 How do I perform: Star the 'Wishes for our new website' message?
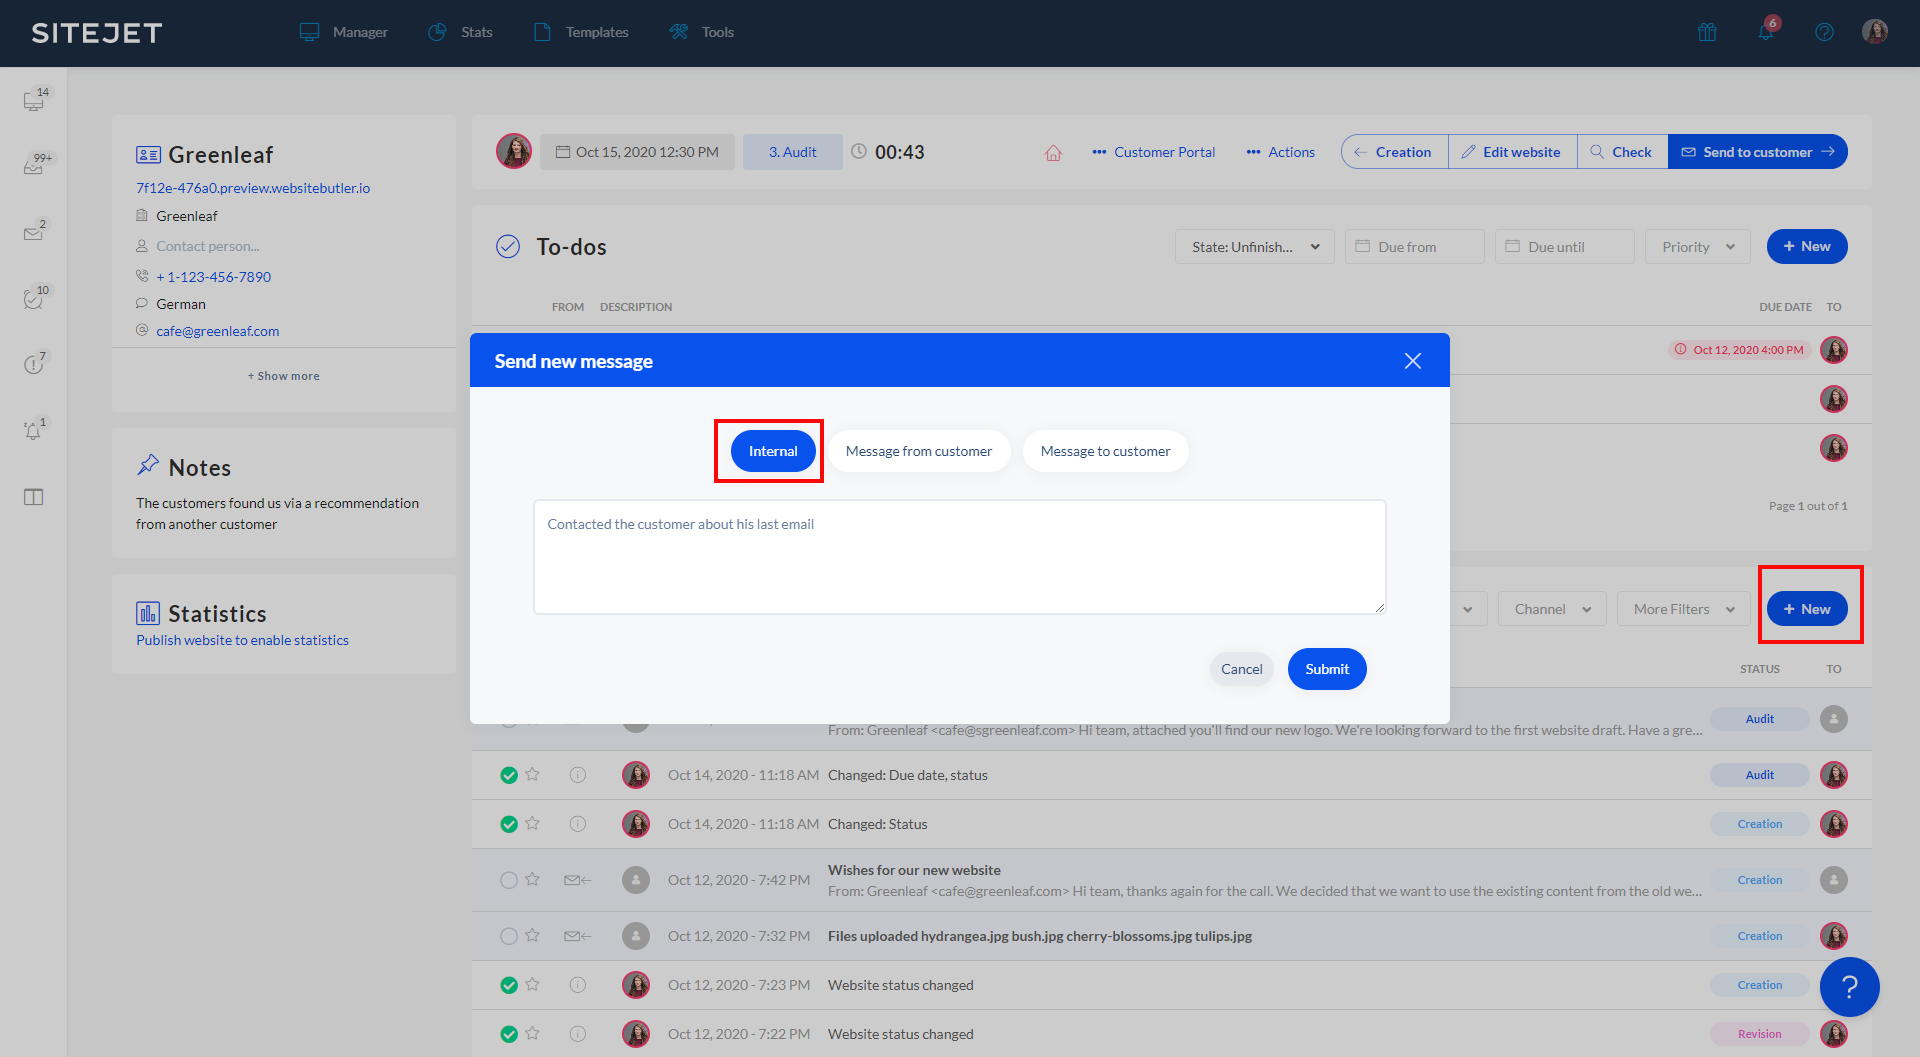(x=533, y=880)
